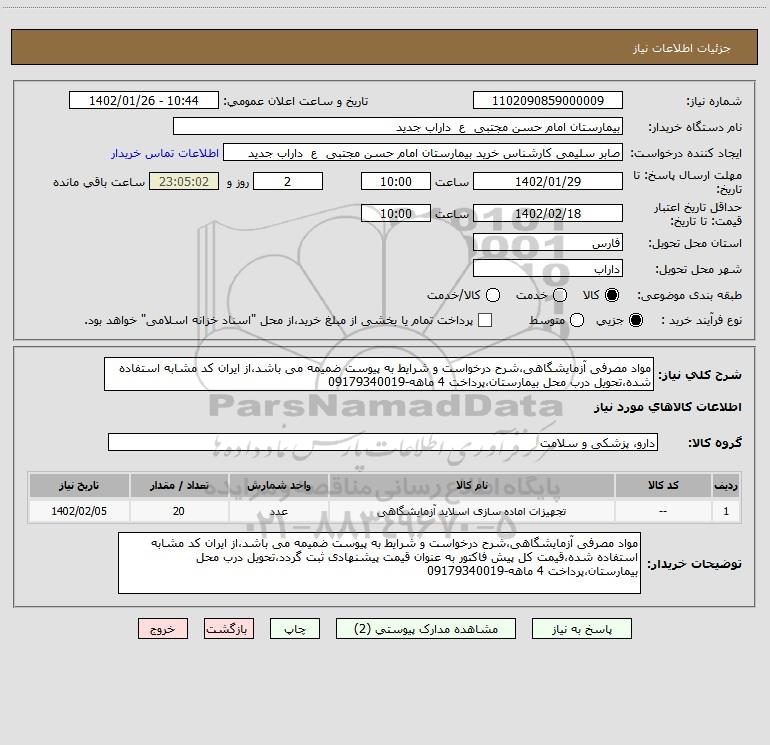Click price validity date 1402/02/18 field
The width and height of the screenshot is (770, 745).
548,213
